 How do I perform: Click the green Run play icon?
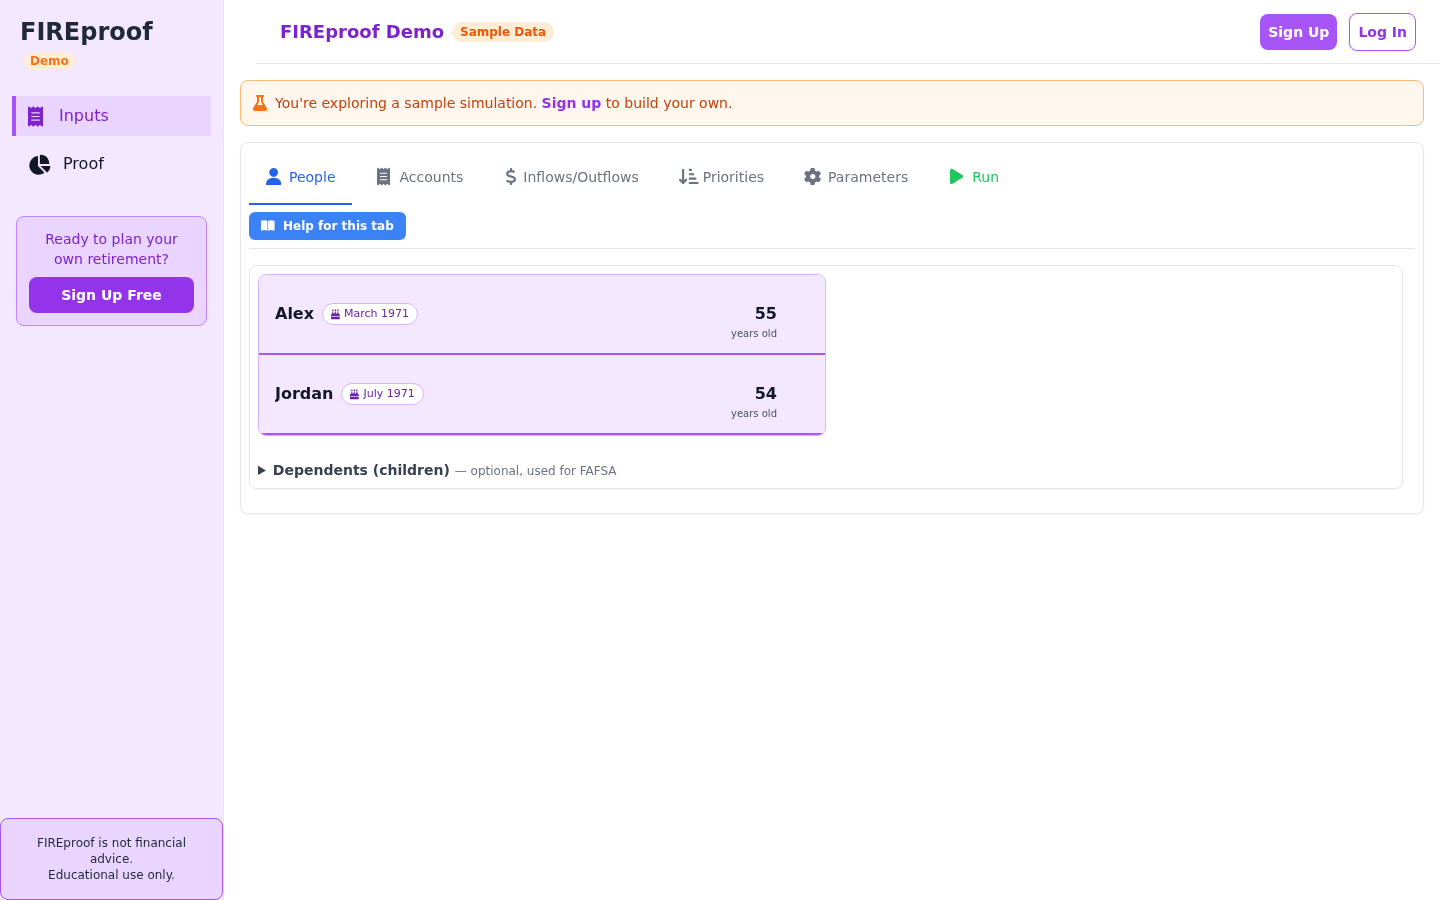click(x=956, y=177)
